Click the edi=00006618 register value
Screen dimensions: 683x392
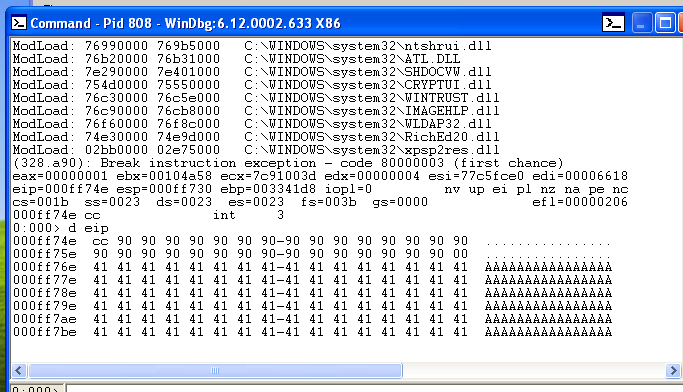click(x=580, y=176)
